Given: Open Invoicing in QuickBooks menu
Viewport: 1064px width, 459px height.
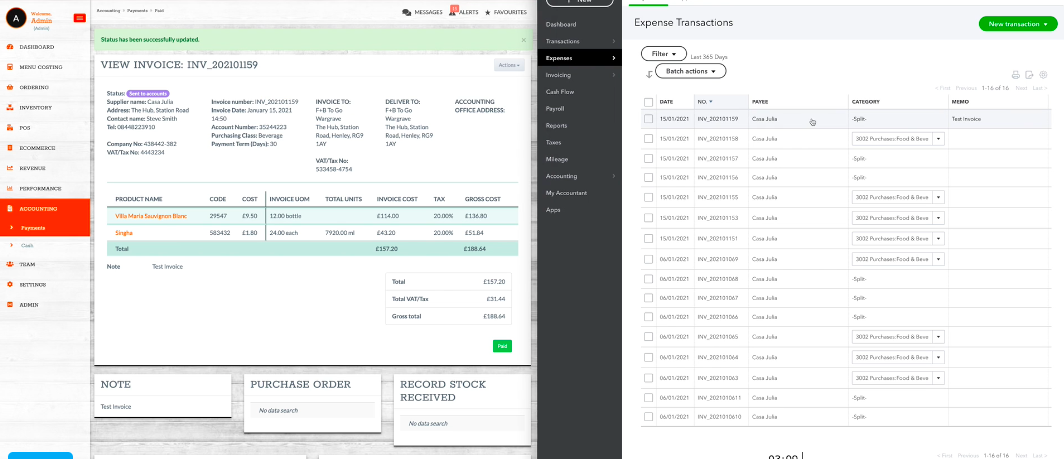Looking at the screenshot, I should [558, 75].
